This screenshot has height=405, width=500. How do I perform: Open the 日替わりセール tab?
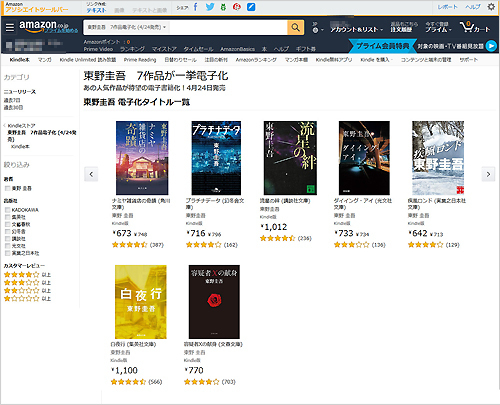coord(180,60)
